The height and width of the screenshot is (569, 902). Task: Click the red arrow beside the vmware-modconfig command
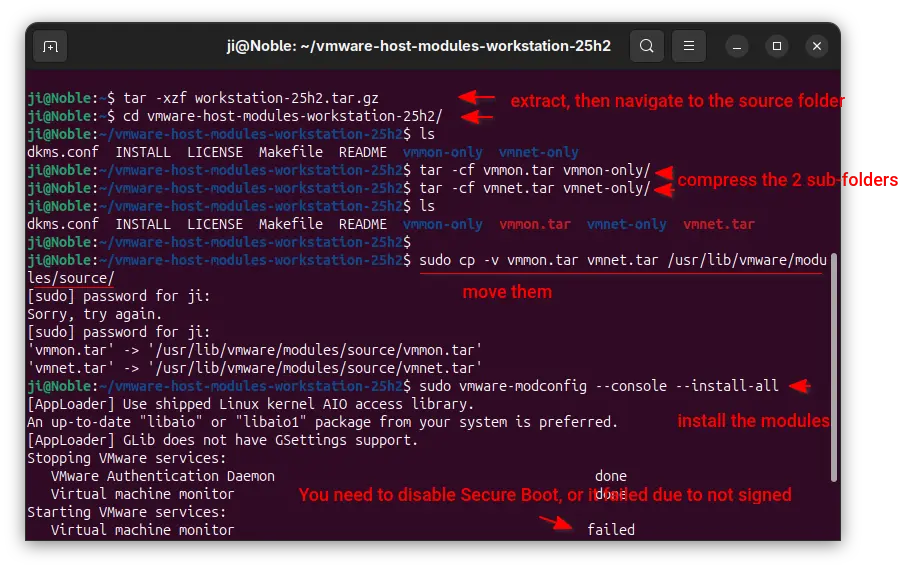click(797, 386)
